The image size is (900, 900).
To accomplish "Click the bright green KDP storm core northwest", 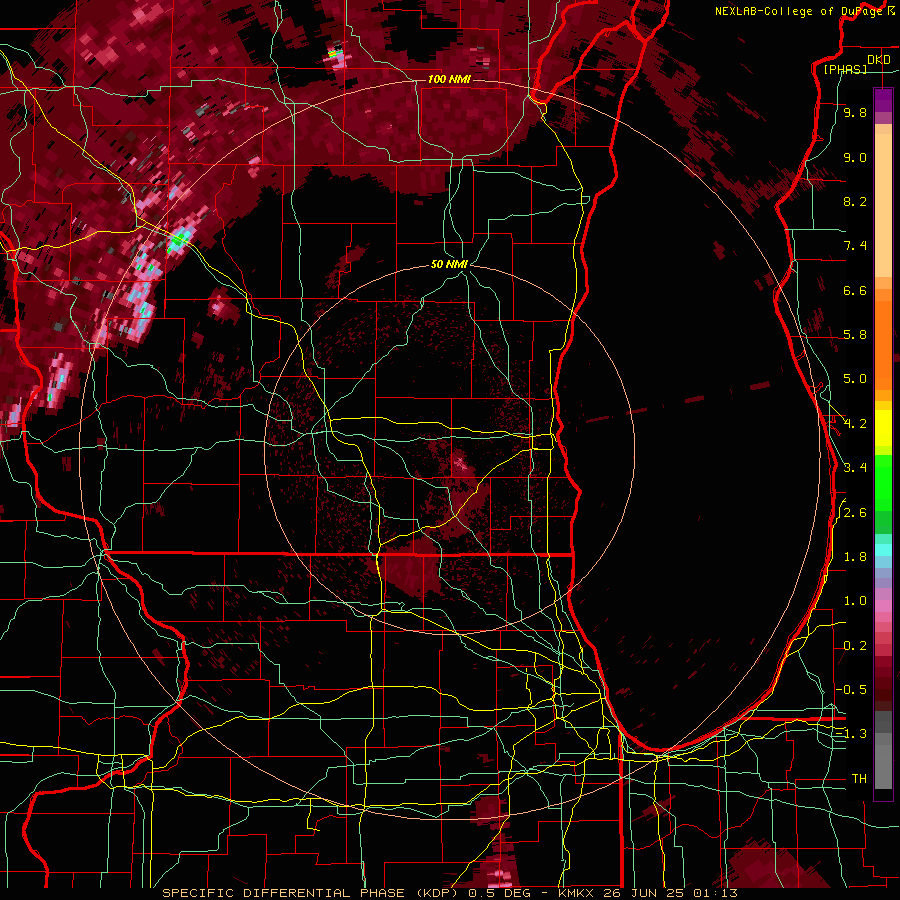I will coord(180,239).
